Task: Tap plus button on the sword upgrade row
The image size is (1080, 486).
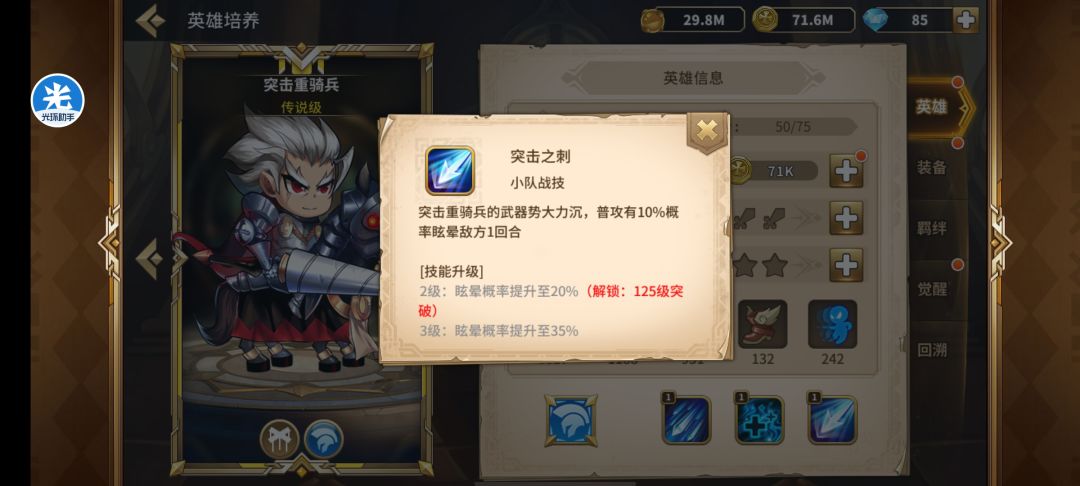Action: [x=847, y=218]
